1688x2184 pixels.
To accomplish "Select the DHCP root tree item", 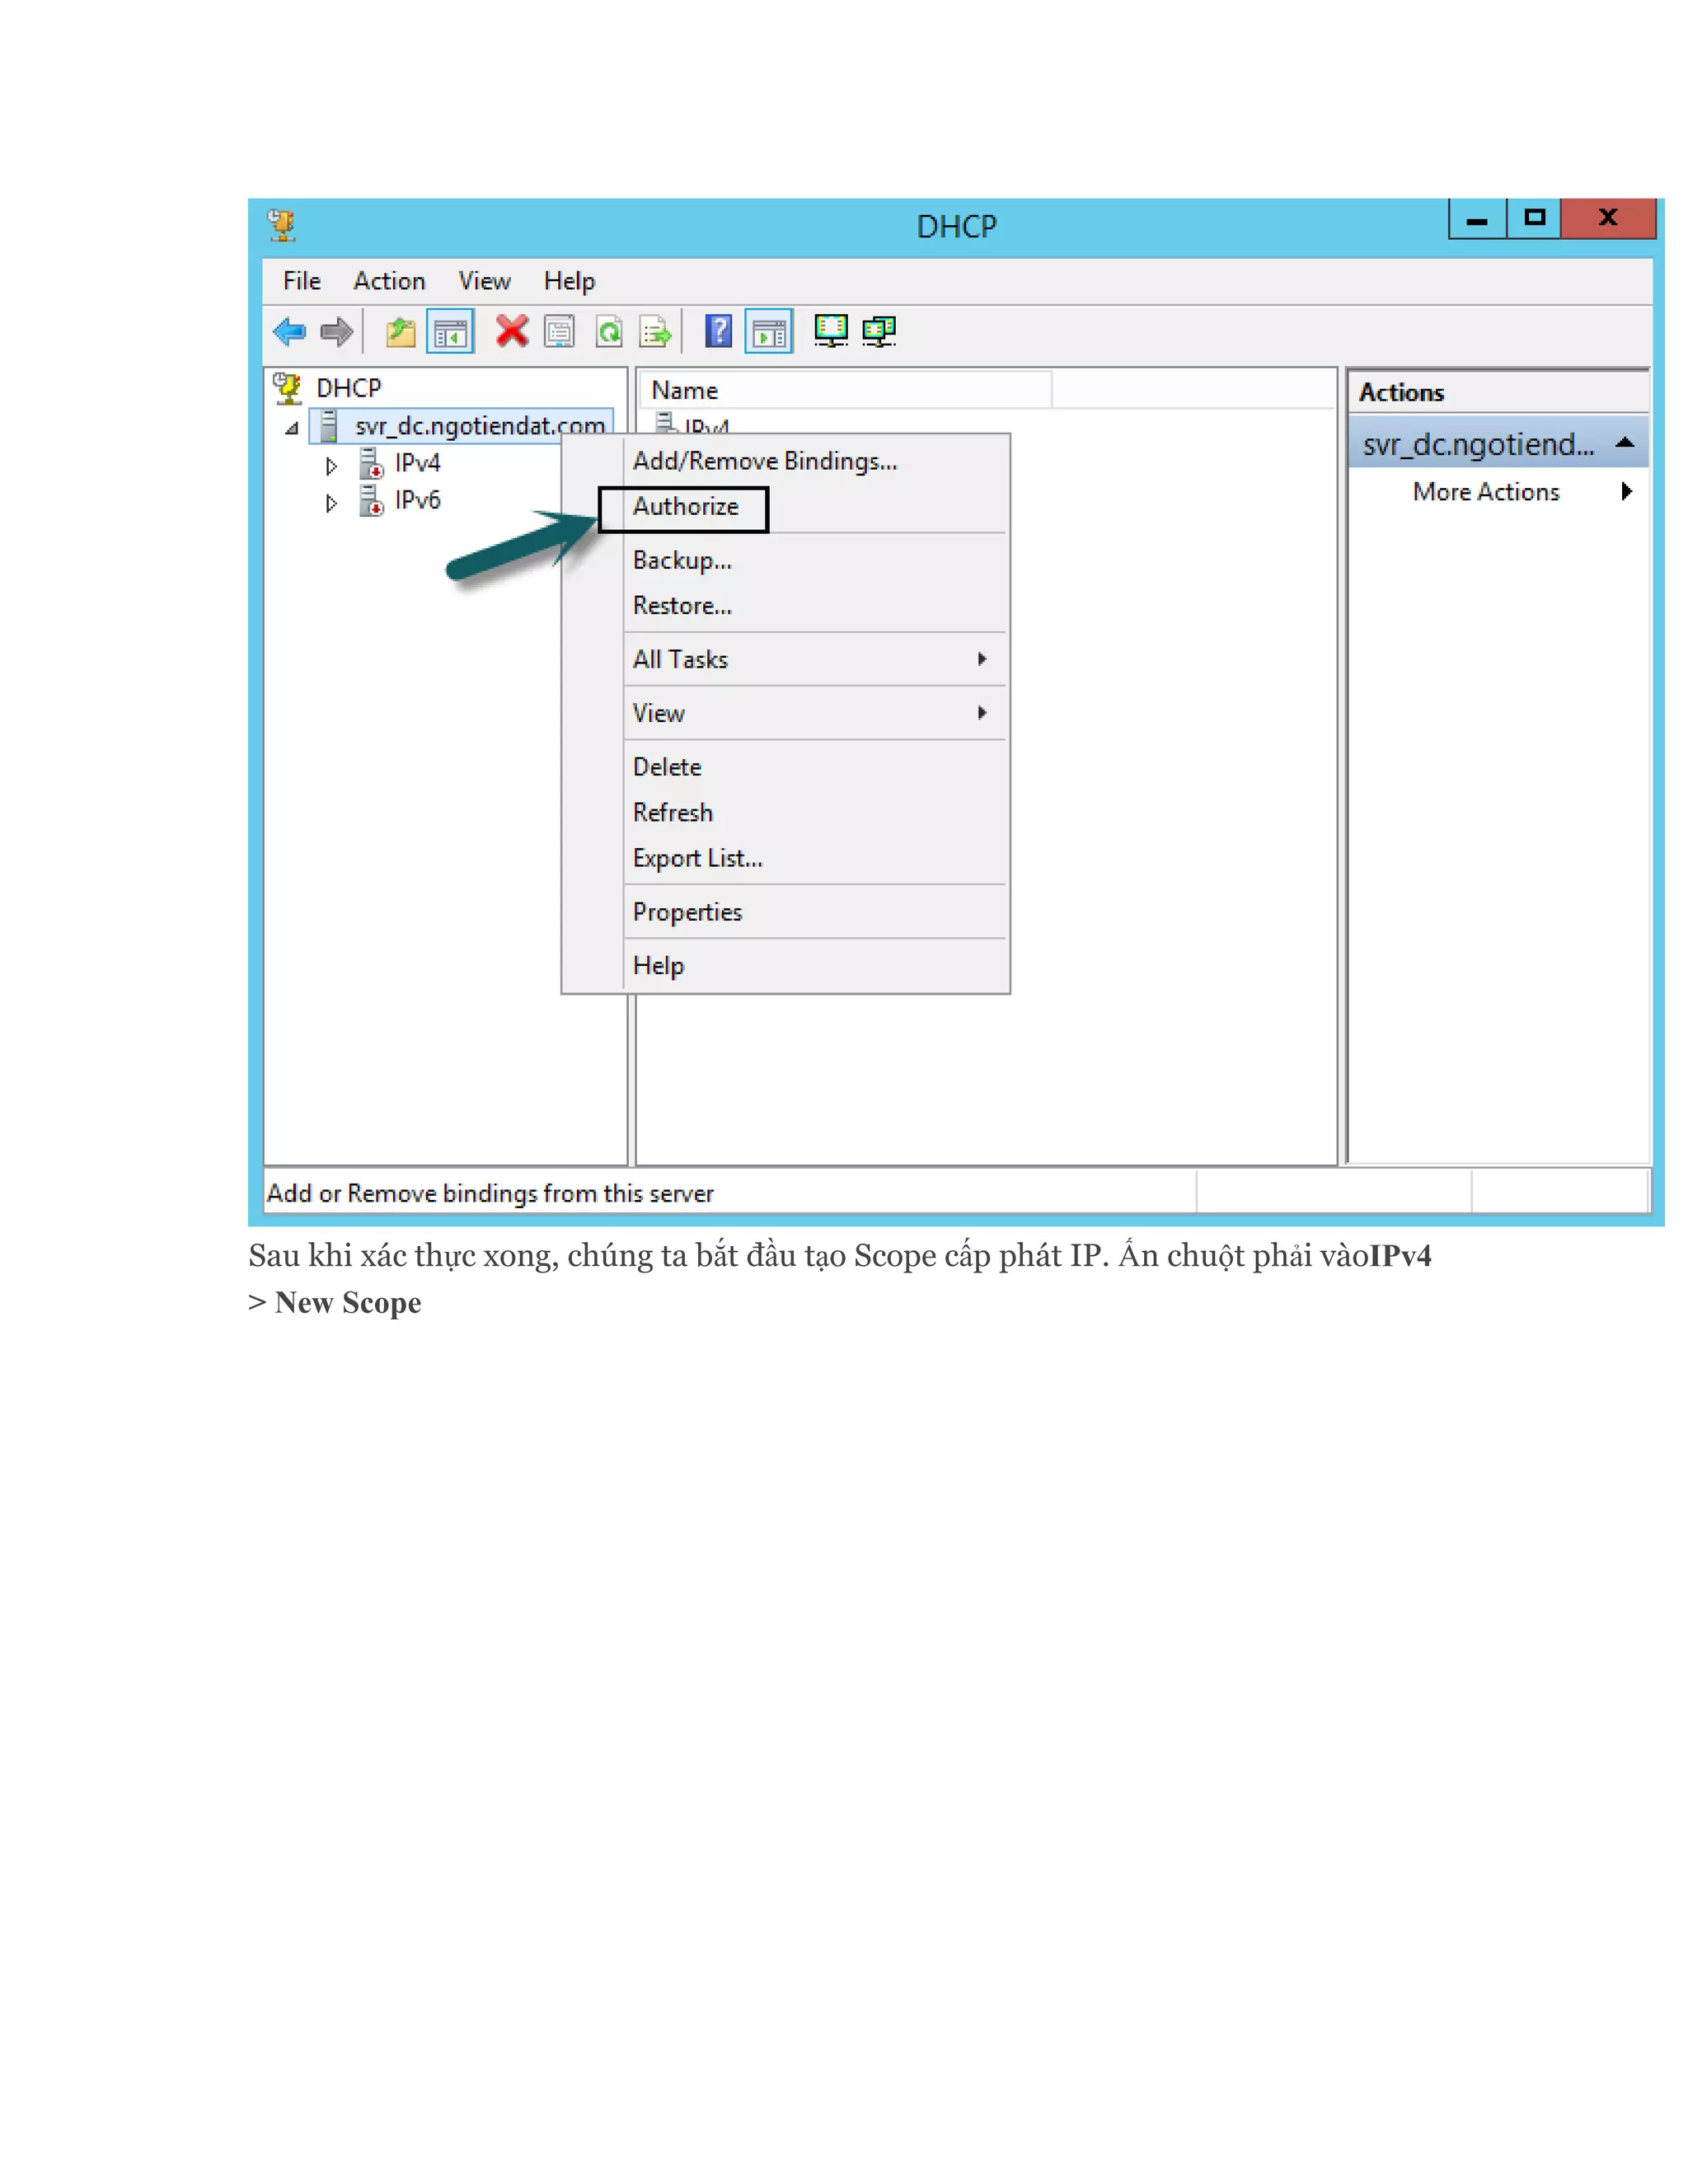I will 348,388.
